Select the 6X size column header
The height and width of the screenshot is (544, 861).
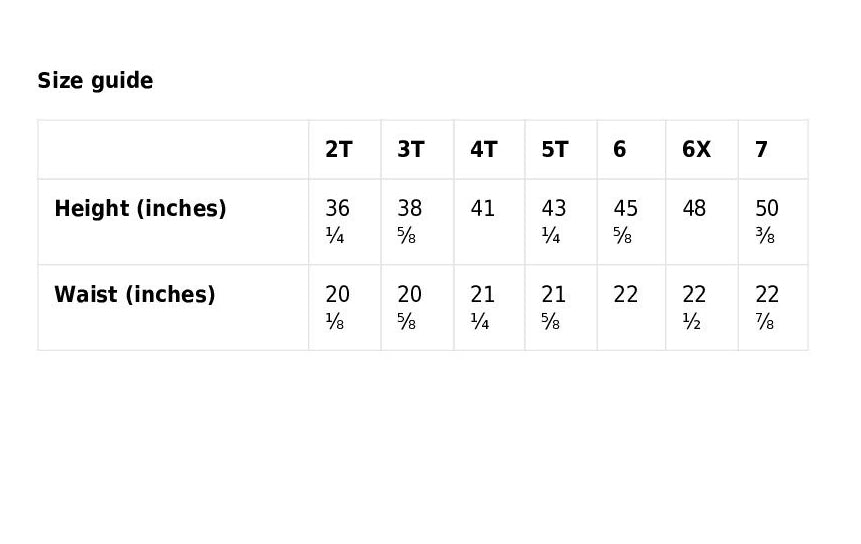(x=697, y=150)
